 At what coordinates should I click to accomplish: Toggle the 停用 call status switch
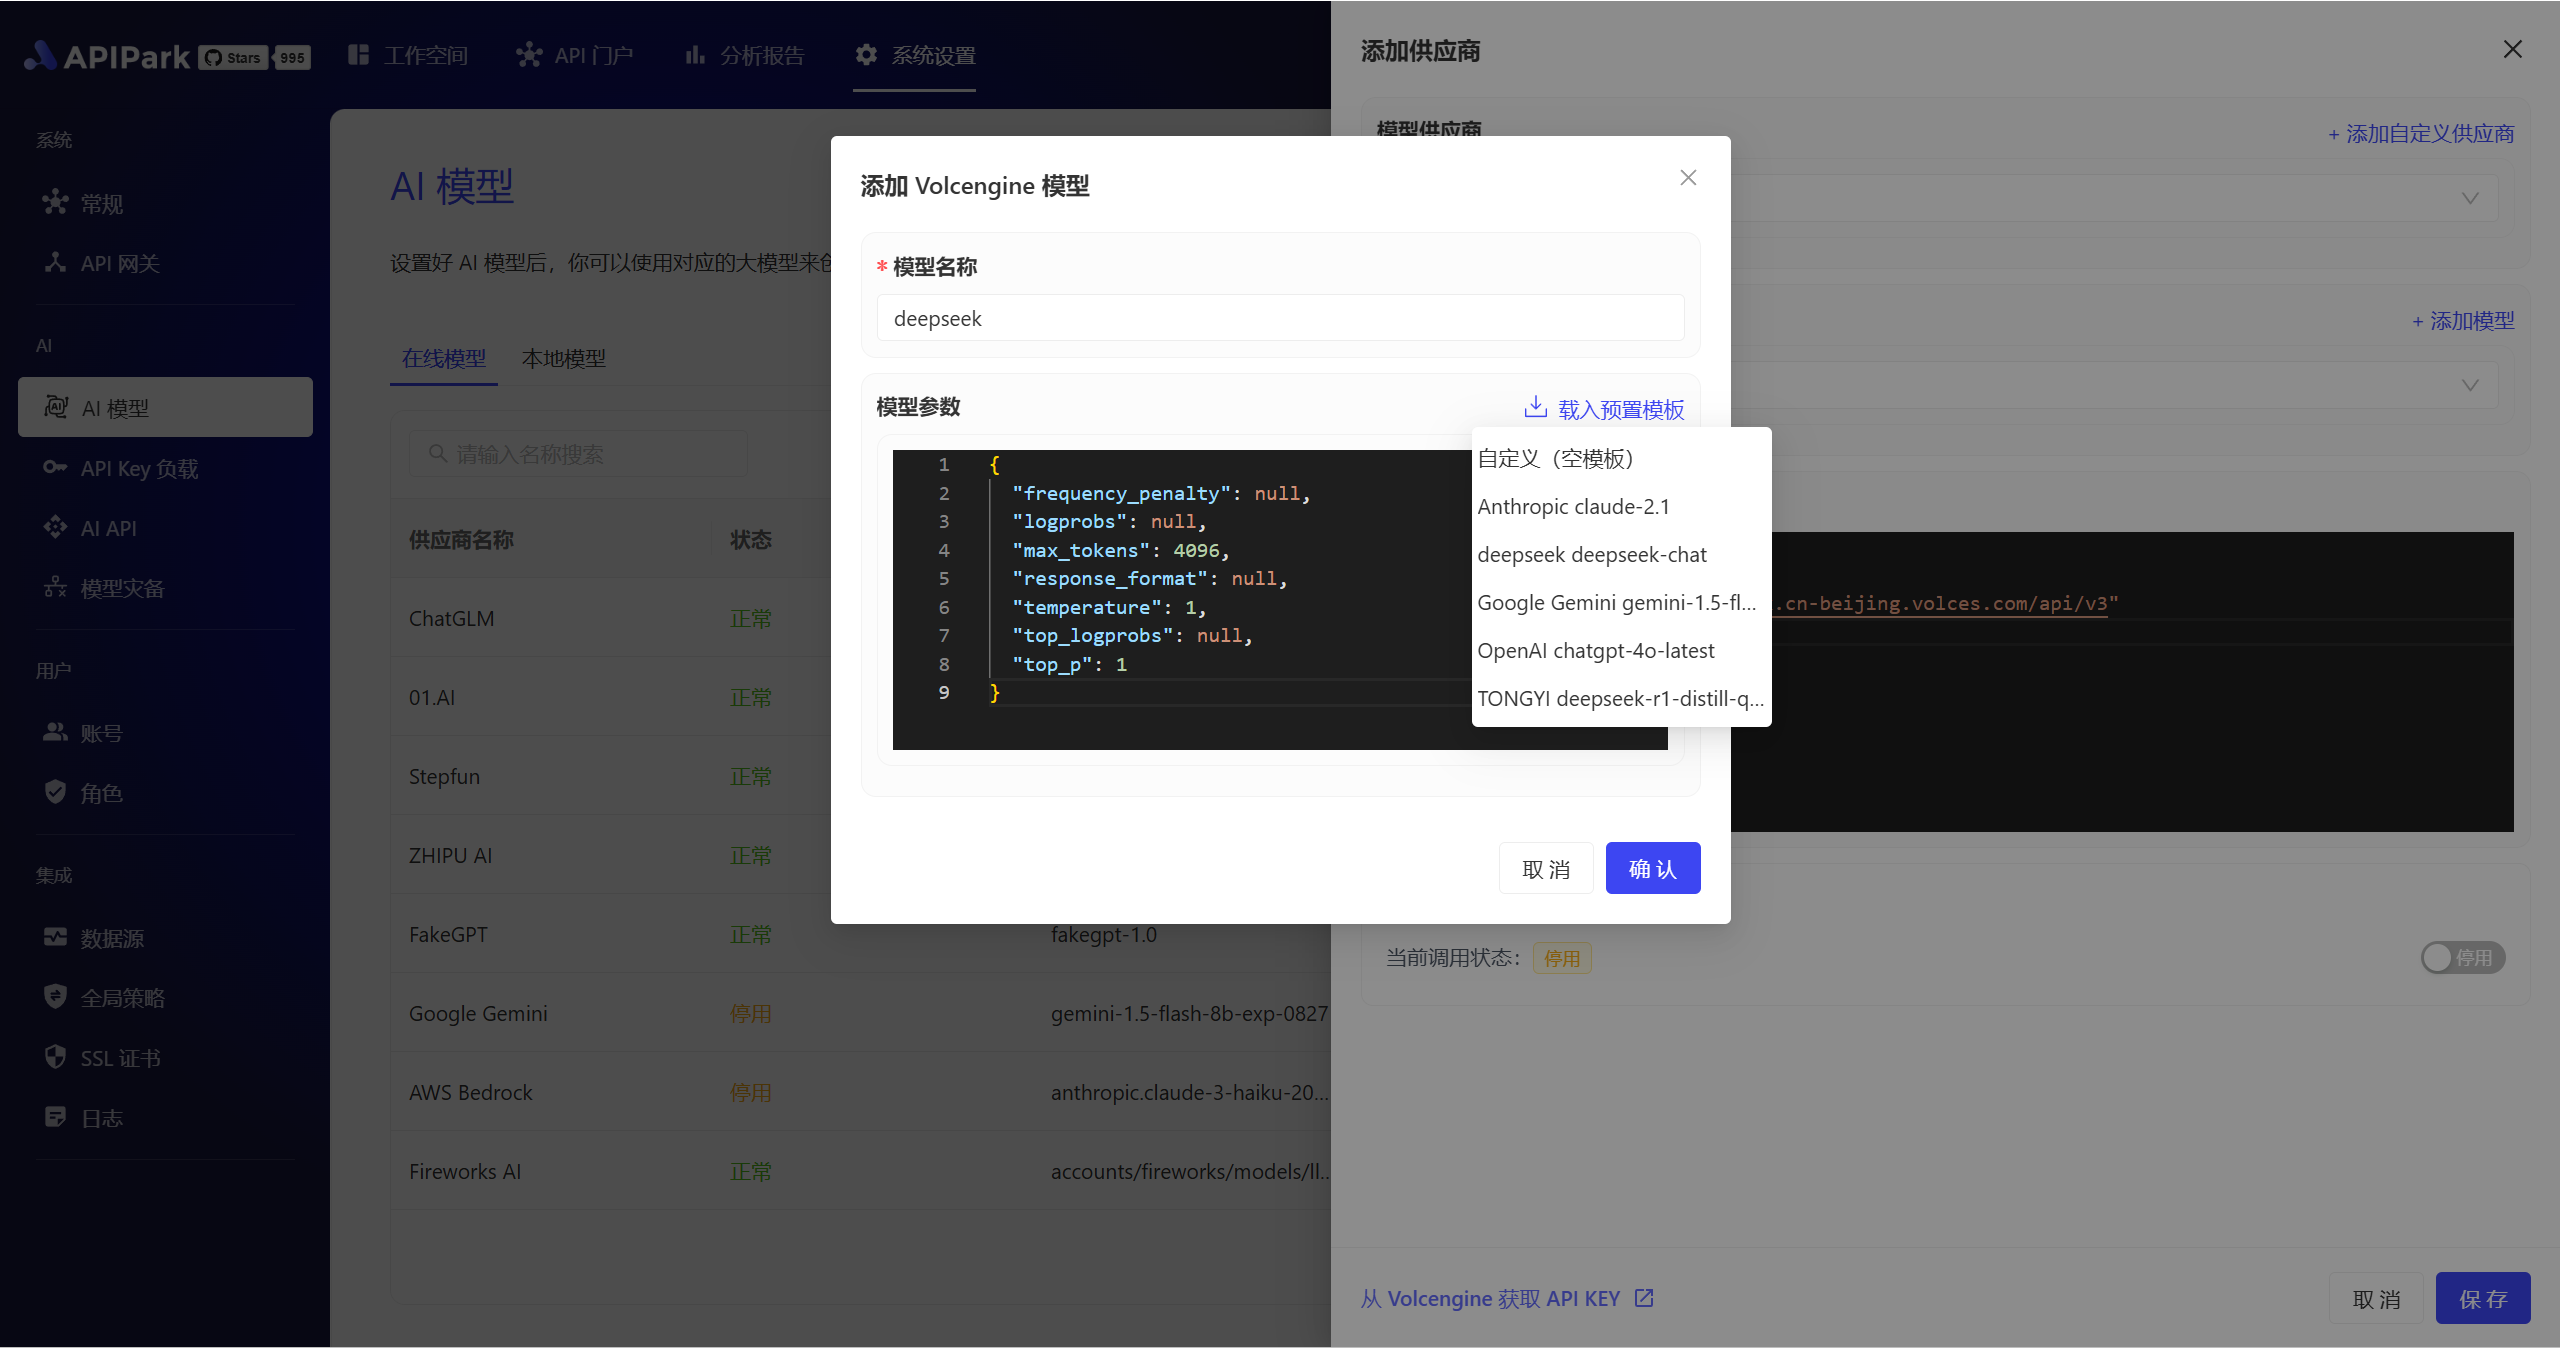click(x=2462, y=957)
